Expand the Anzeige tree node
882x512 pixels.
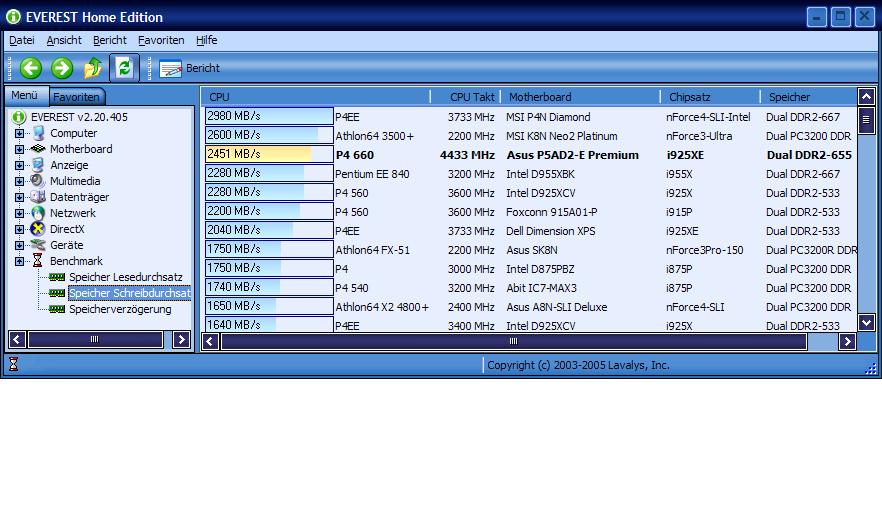tap(20, 165)
